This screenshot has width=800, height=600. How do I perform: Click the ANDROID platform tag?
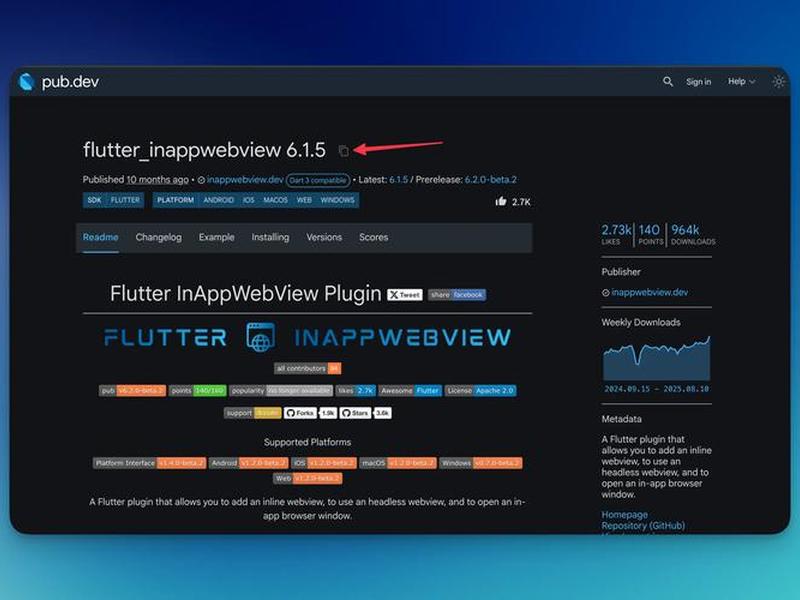(218, 200)
